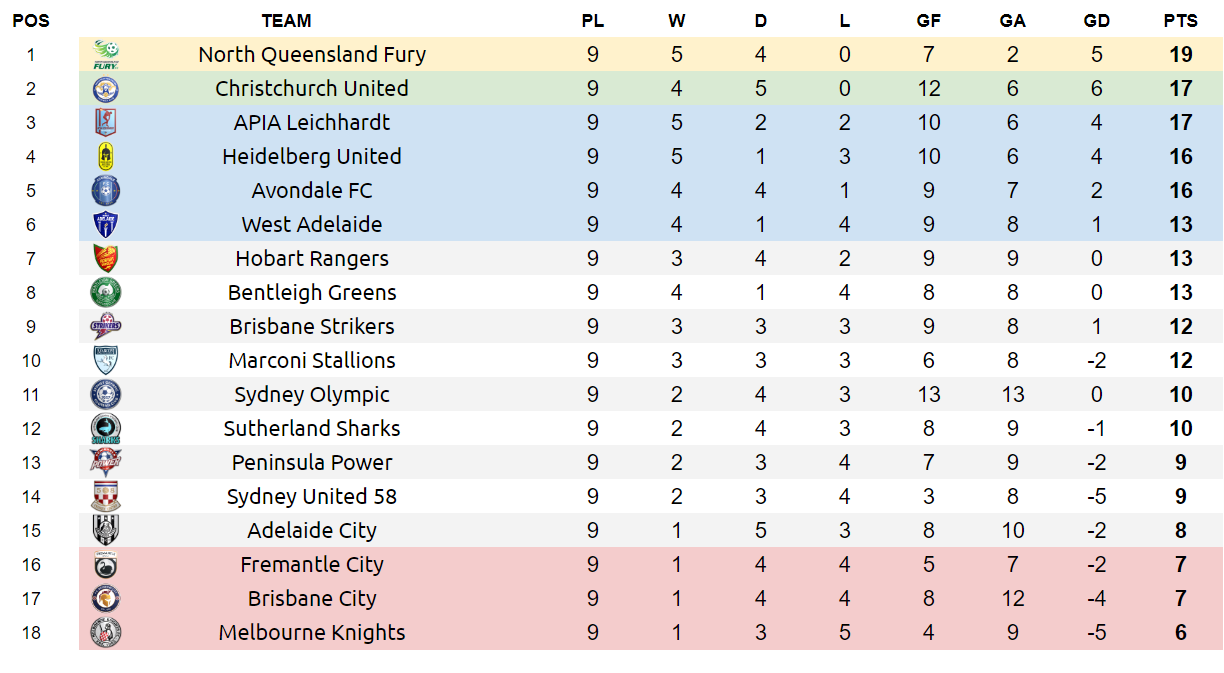Open the Sydney Olympic team name
The image size is (1224, 673).
tap(312, 395)
